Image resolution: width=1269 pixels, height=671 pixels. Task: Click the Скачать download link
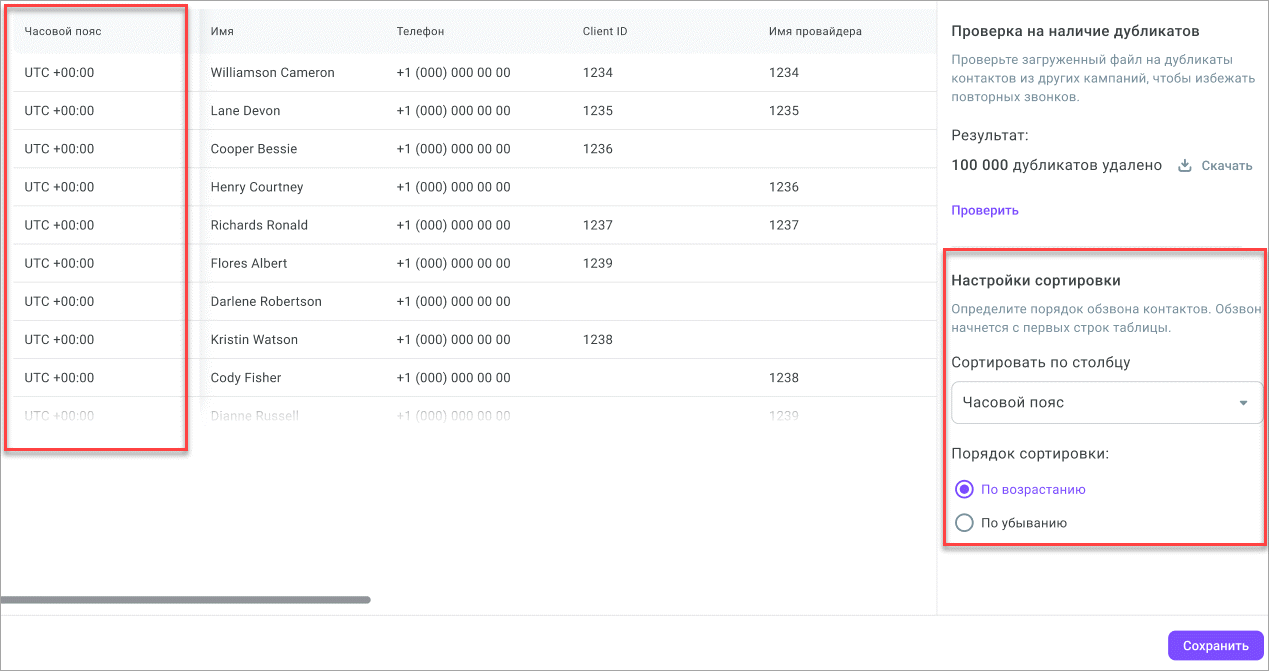pyautogui.click(x=1226, y=166)
